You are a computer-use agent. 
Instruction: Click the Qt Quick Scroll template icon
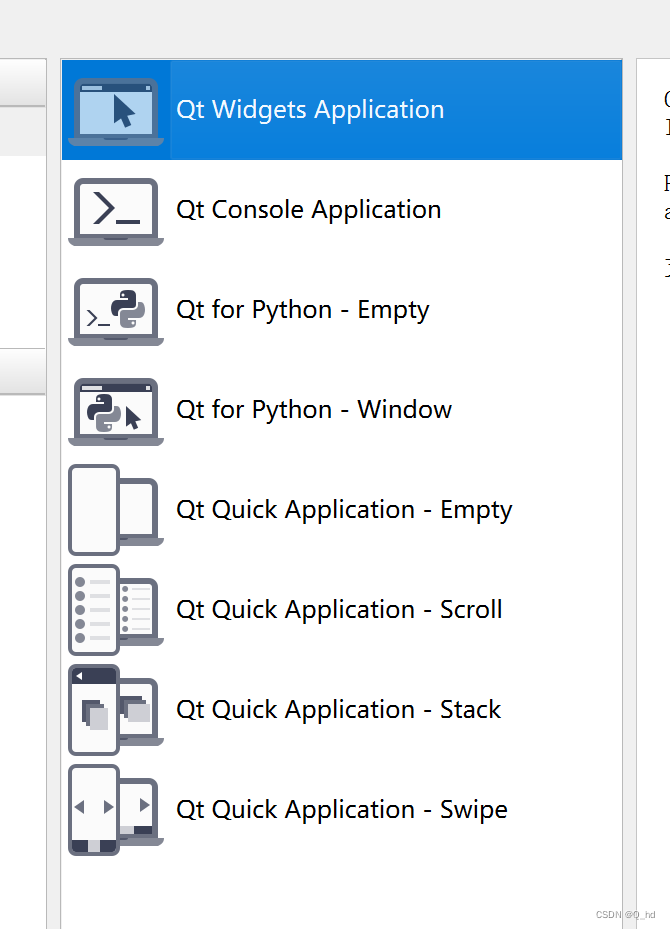click(x=116, y=610)
